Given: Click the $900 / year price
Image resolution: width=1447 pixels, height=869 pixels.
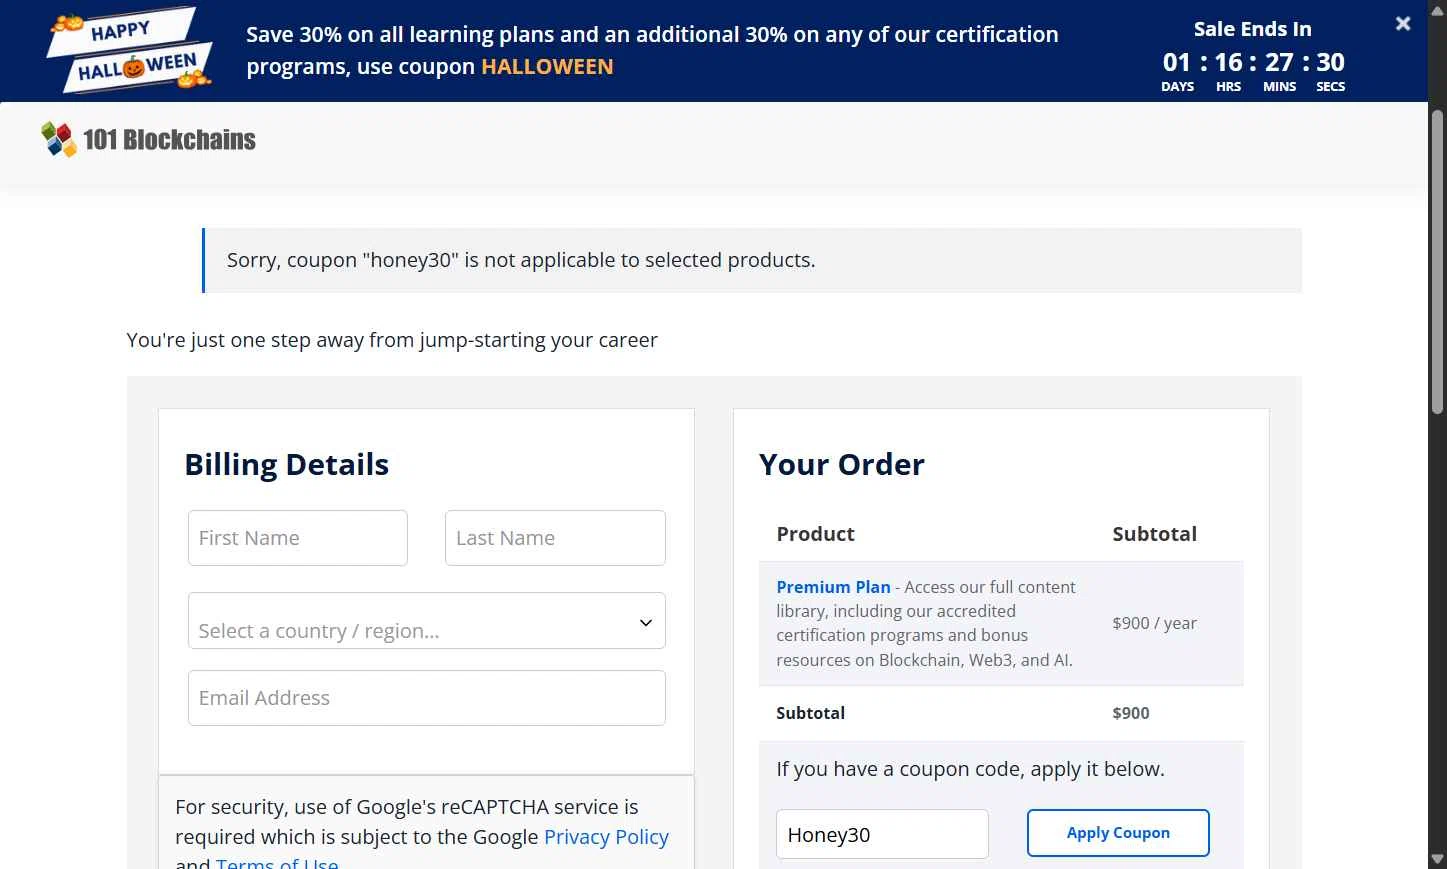Looking at the screenshot, I should tap(1154, 623).
